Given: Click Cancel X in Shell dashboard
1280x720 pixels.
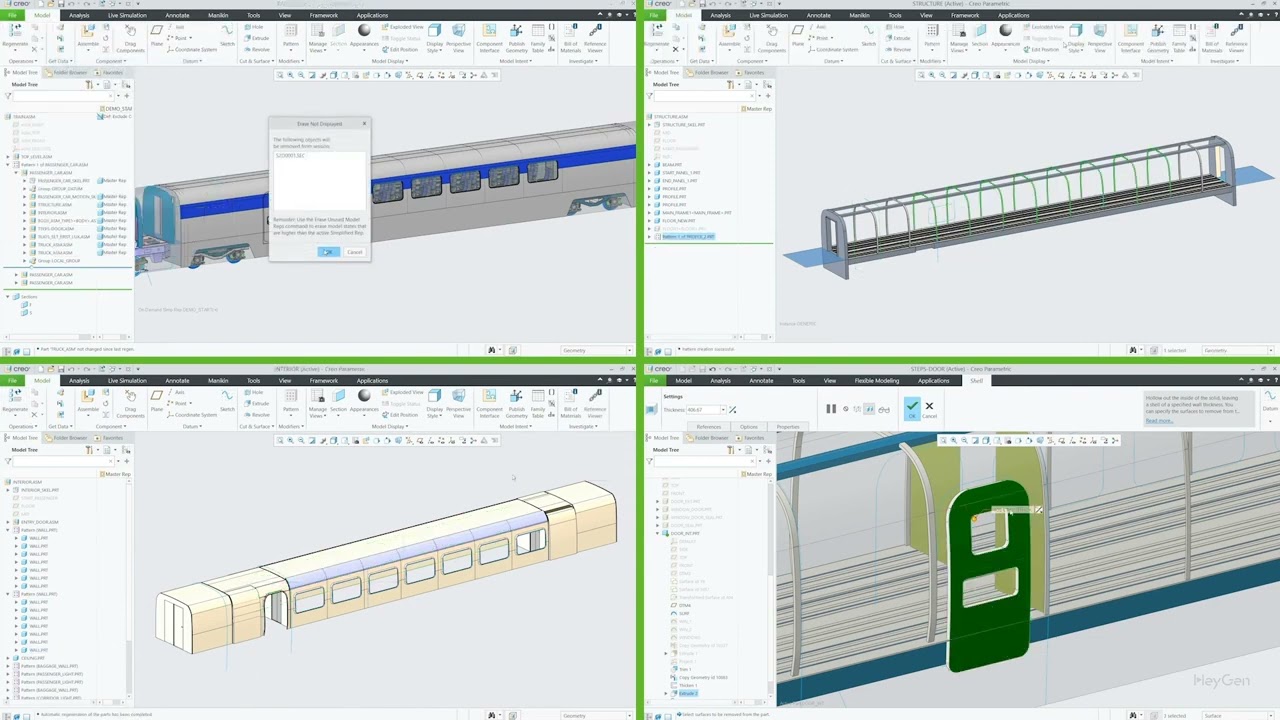Looking at the screenshot, I should pyautogui.click(x=929, y=408).
